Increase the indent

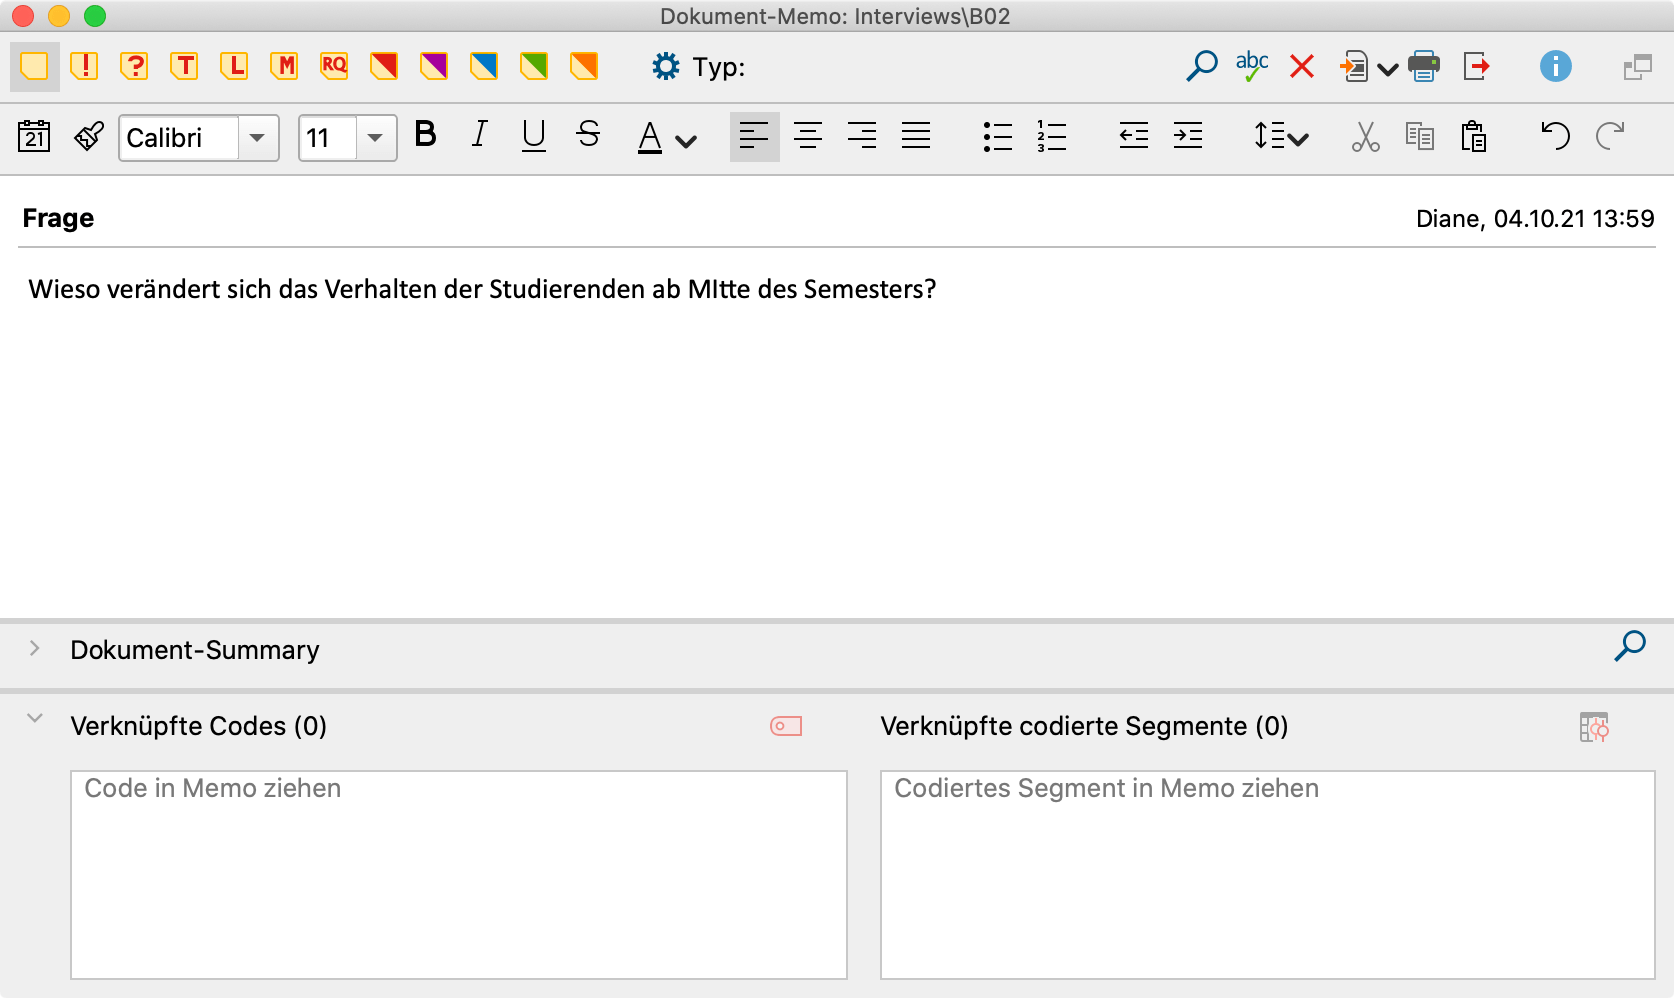pos(1188,136)
